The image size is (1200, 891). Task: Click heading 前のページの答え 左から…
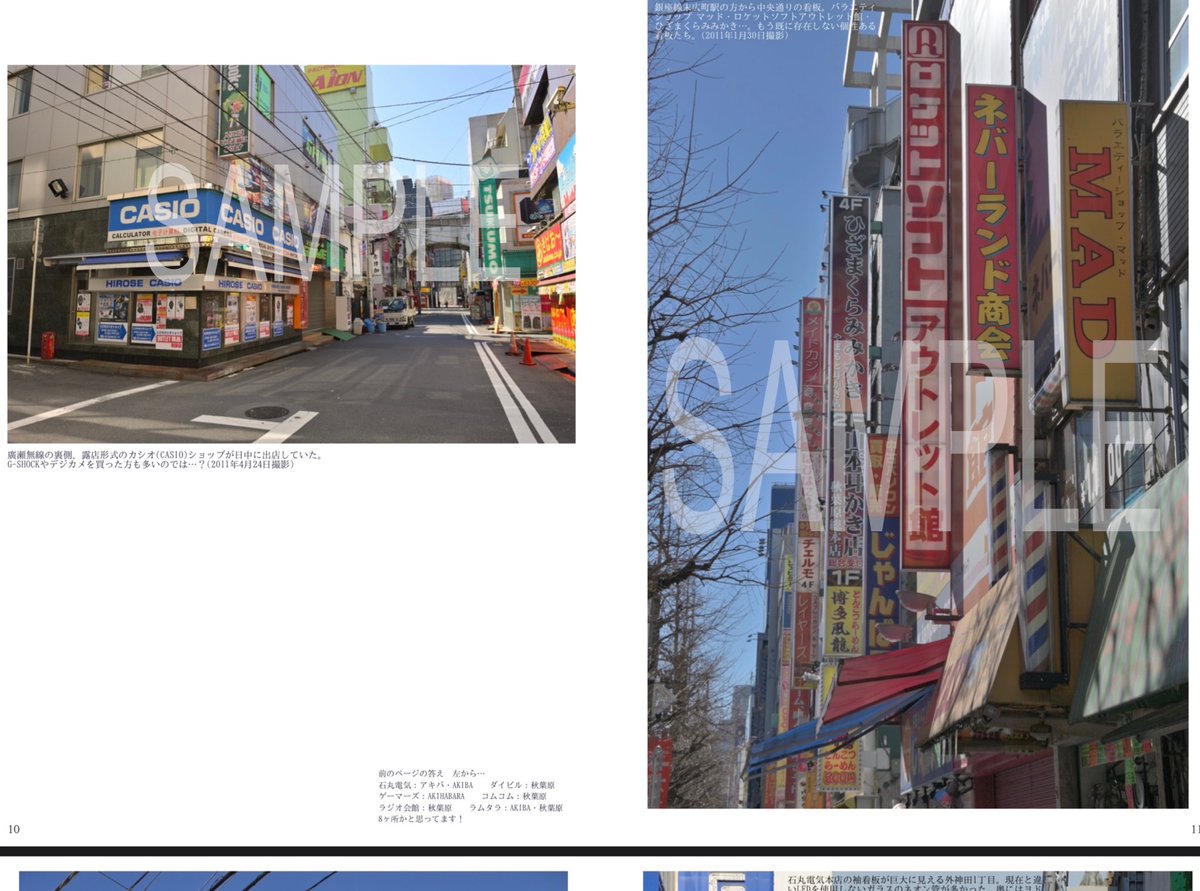pos(432,774)
